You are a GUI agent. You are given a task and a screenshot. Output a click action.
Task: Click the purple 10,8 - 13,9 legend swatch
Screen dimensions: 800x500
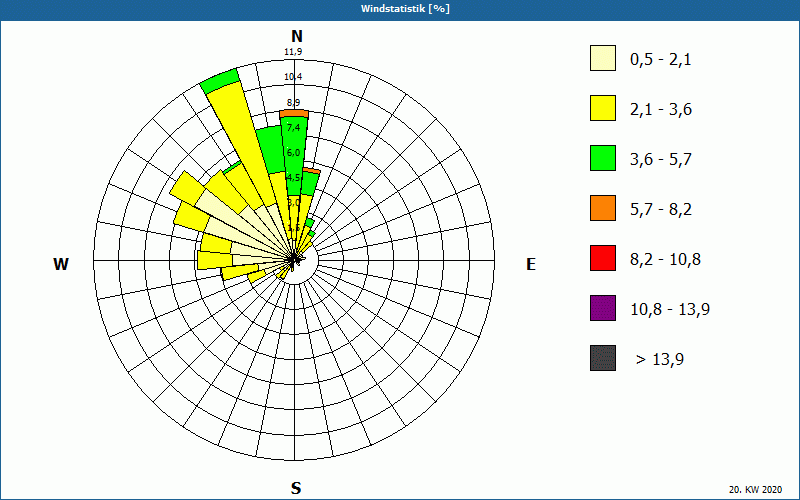pos(603,308)
